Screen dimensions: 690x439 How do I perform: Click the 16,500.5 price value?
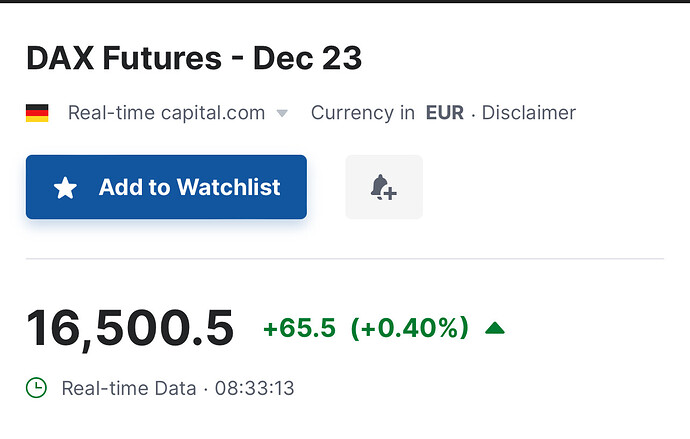[130, 329]
